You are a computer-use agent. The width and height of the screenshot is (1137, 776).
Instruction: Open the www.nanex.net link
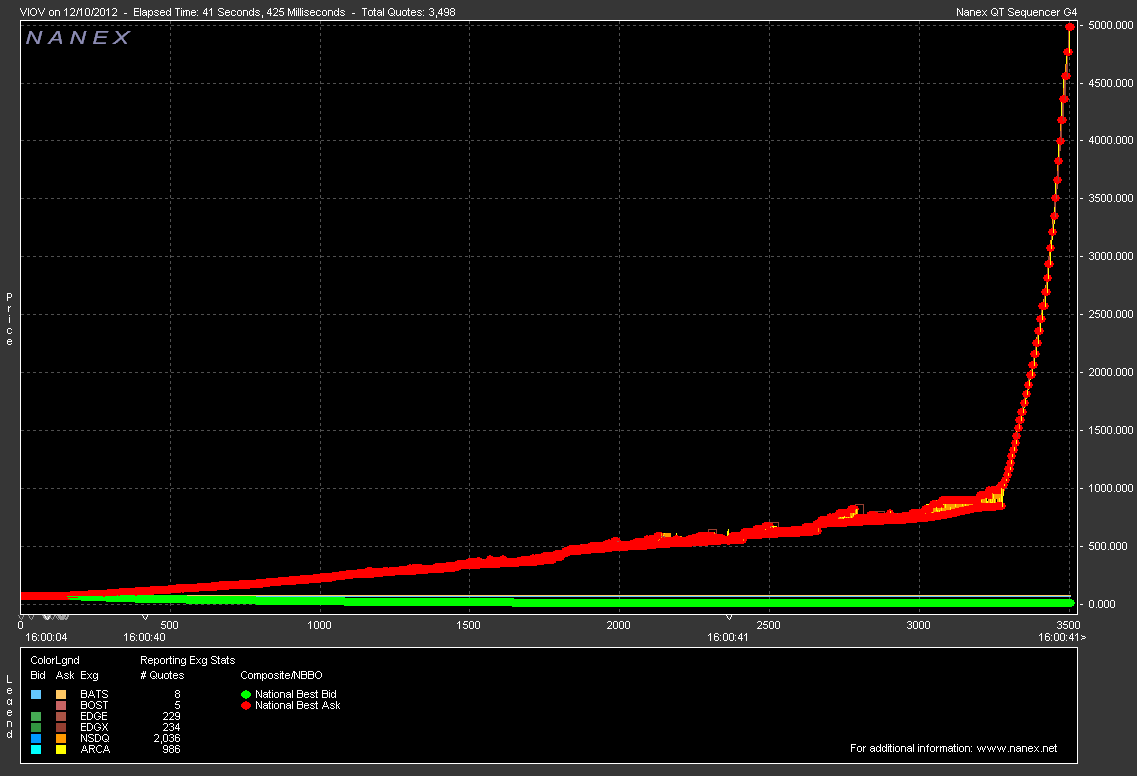[1017, 748]
